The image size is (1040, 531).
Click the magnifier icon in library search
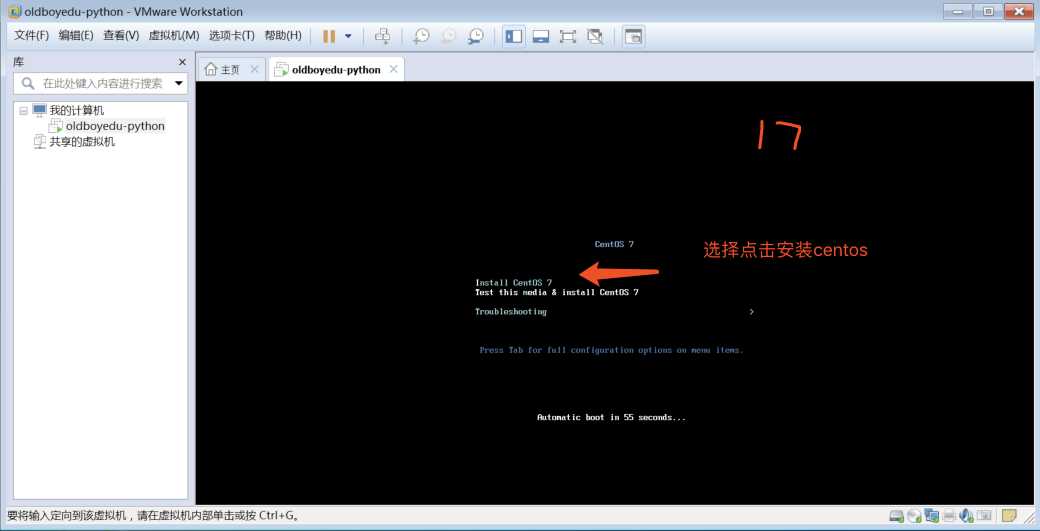click(28, 84)
